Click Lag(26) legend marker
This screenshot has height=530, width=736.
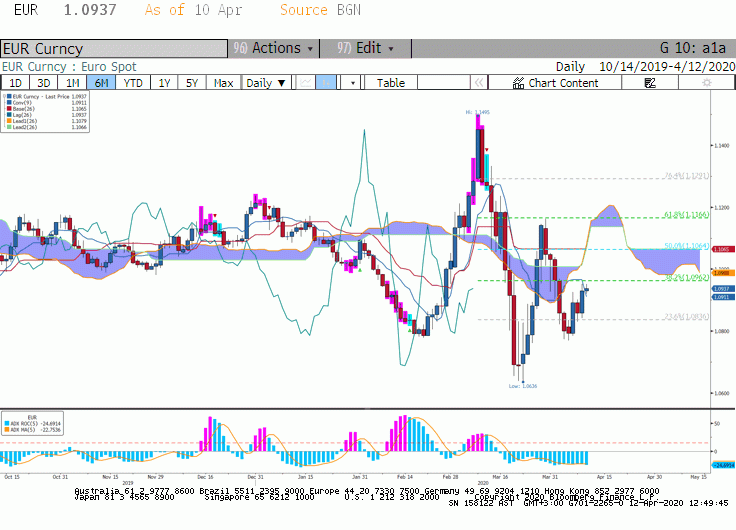(x=9, y=115)
